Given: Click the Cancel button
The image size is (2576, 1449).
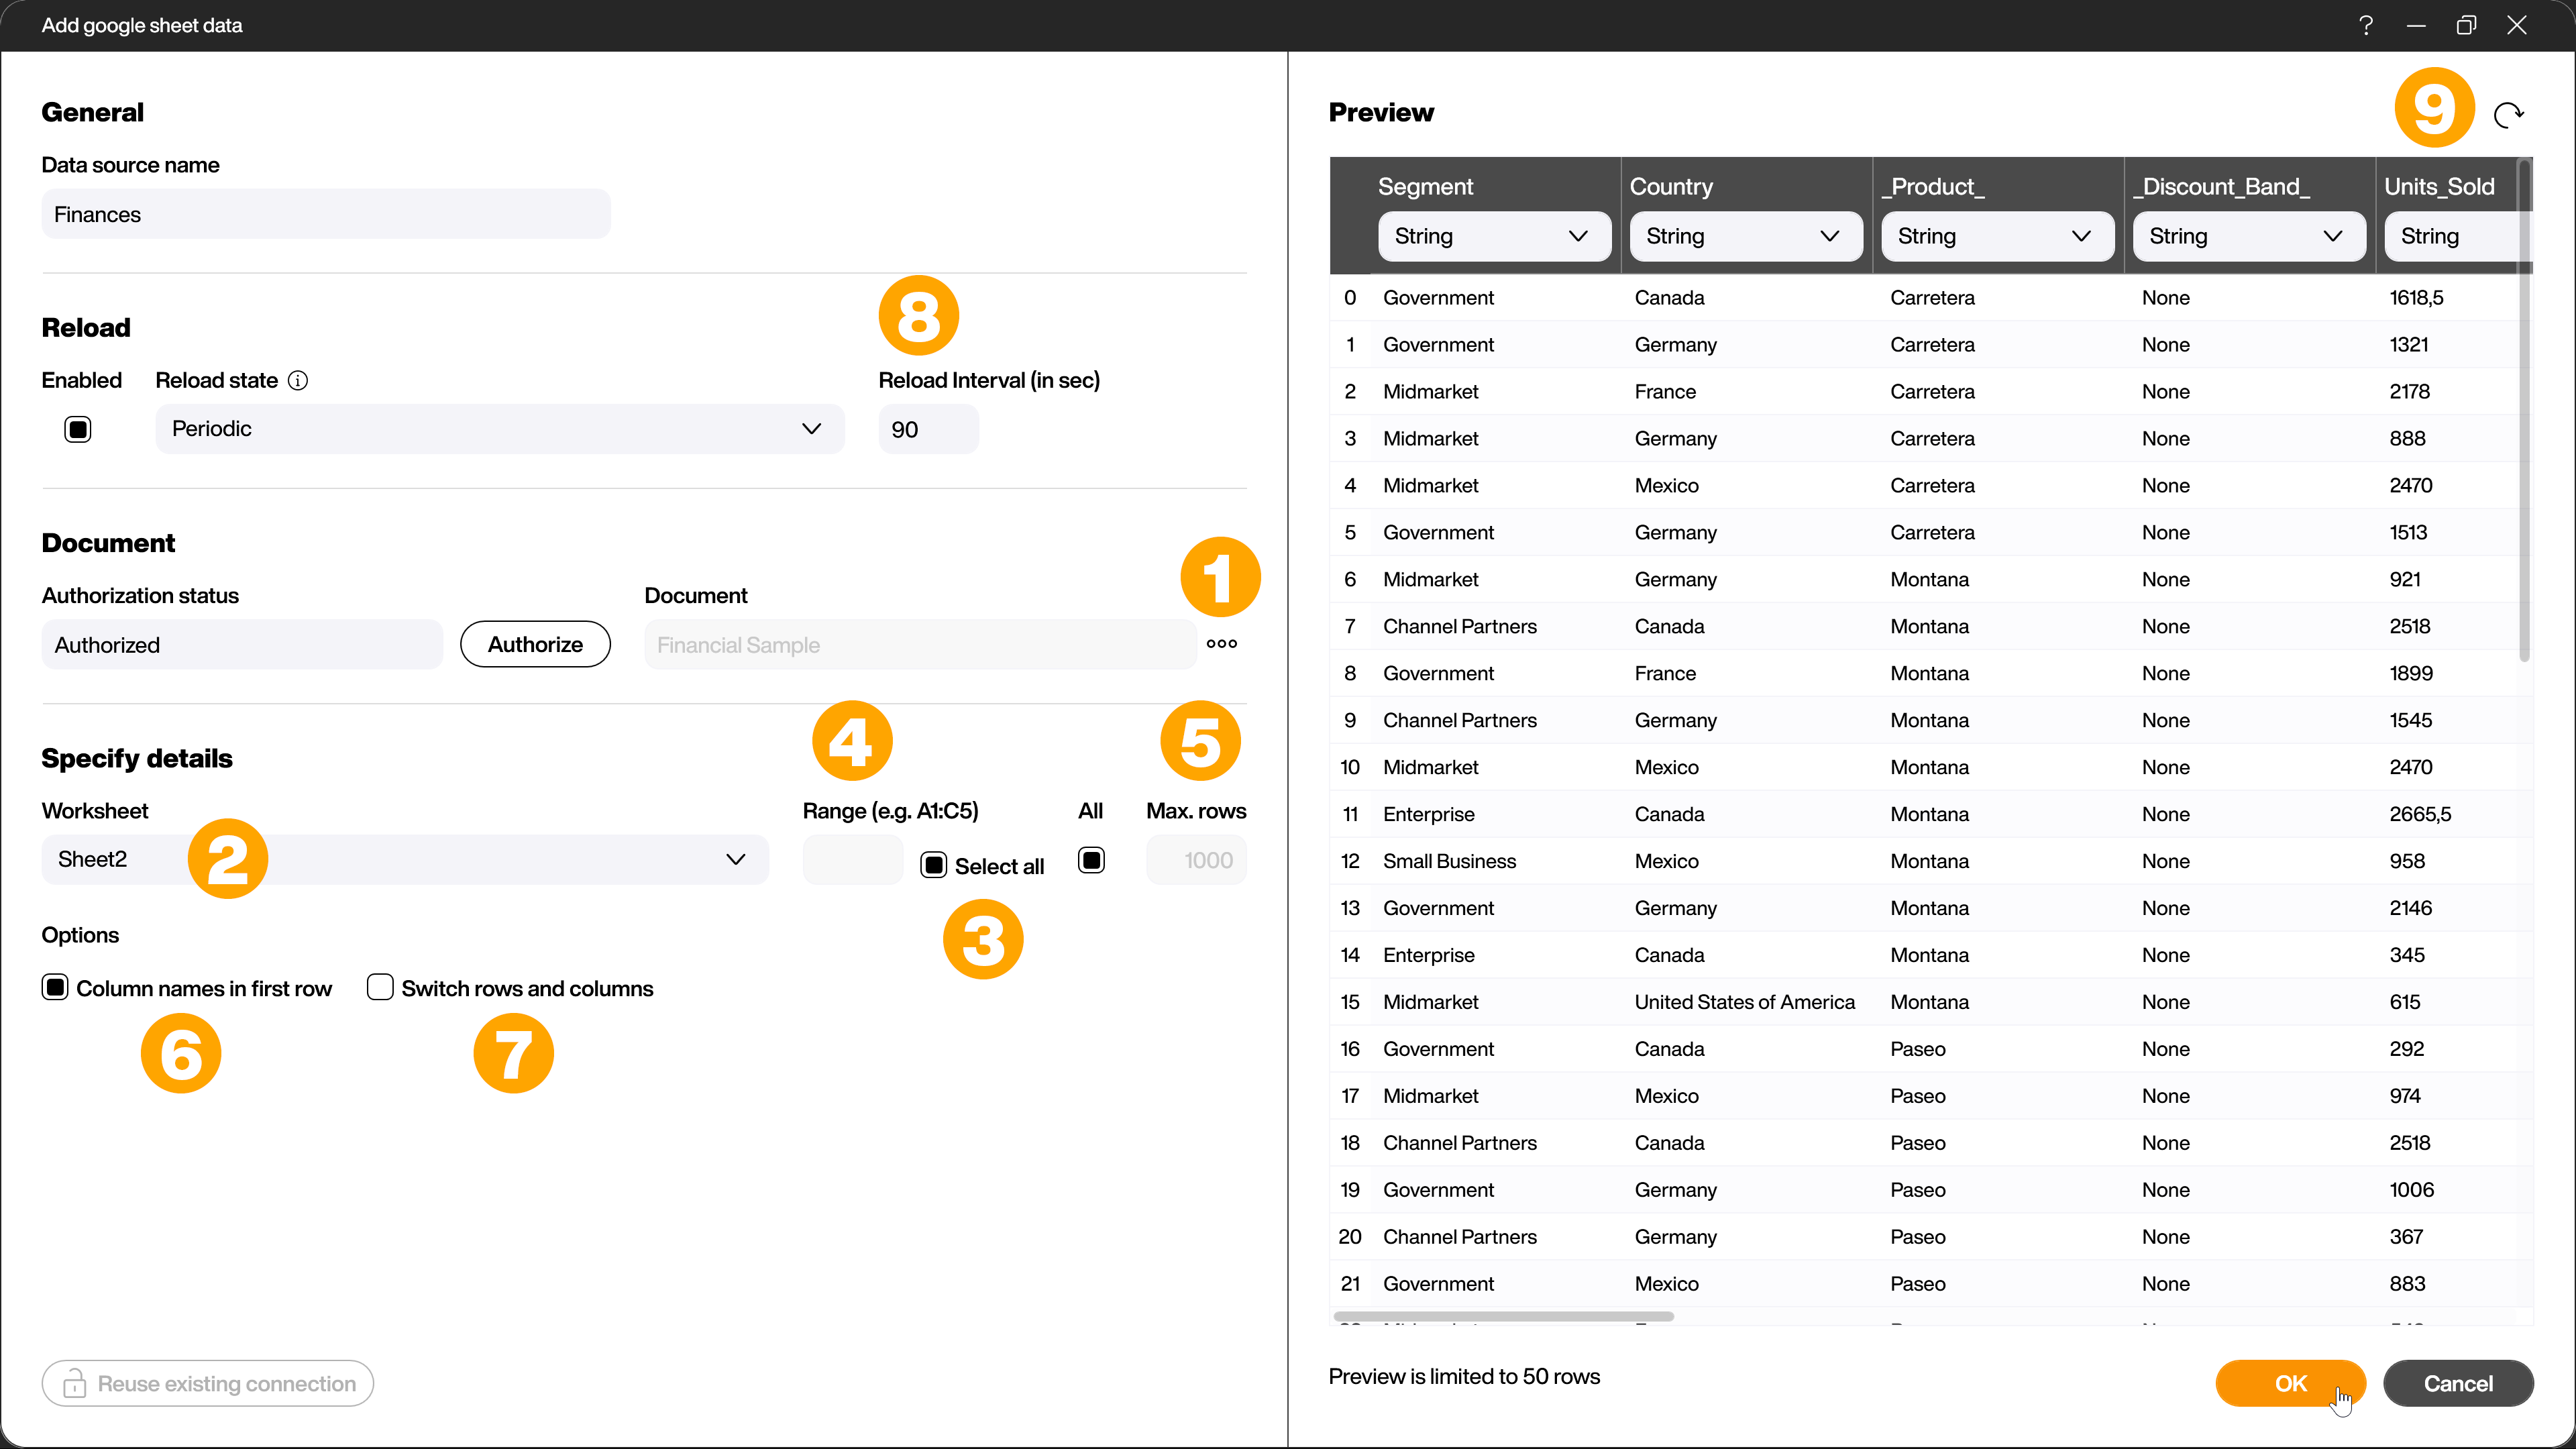Looking at the screenshot, I should tap(2458, 1383).
